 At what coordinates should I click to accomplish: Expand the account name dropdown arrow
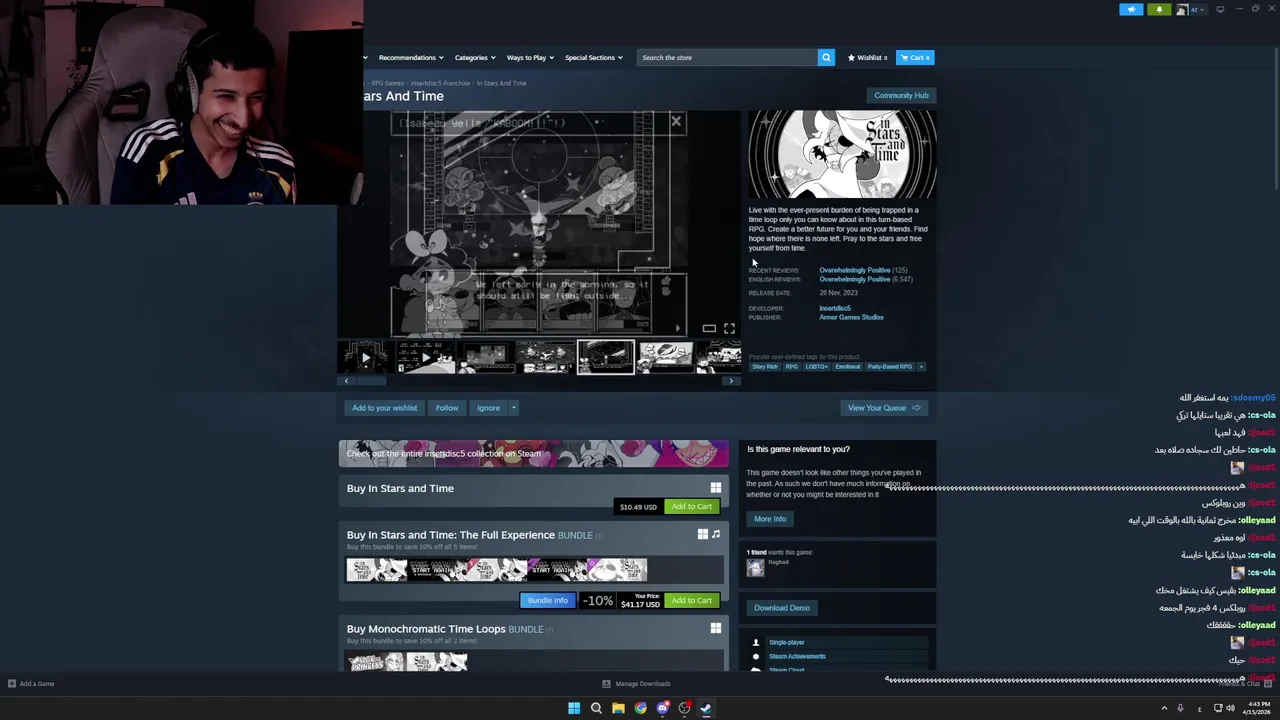pyautogui.click(x=1201, y=10)
